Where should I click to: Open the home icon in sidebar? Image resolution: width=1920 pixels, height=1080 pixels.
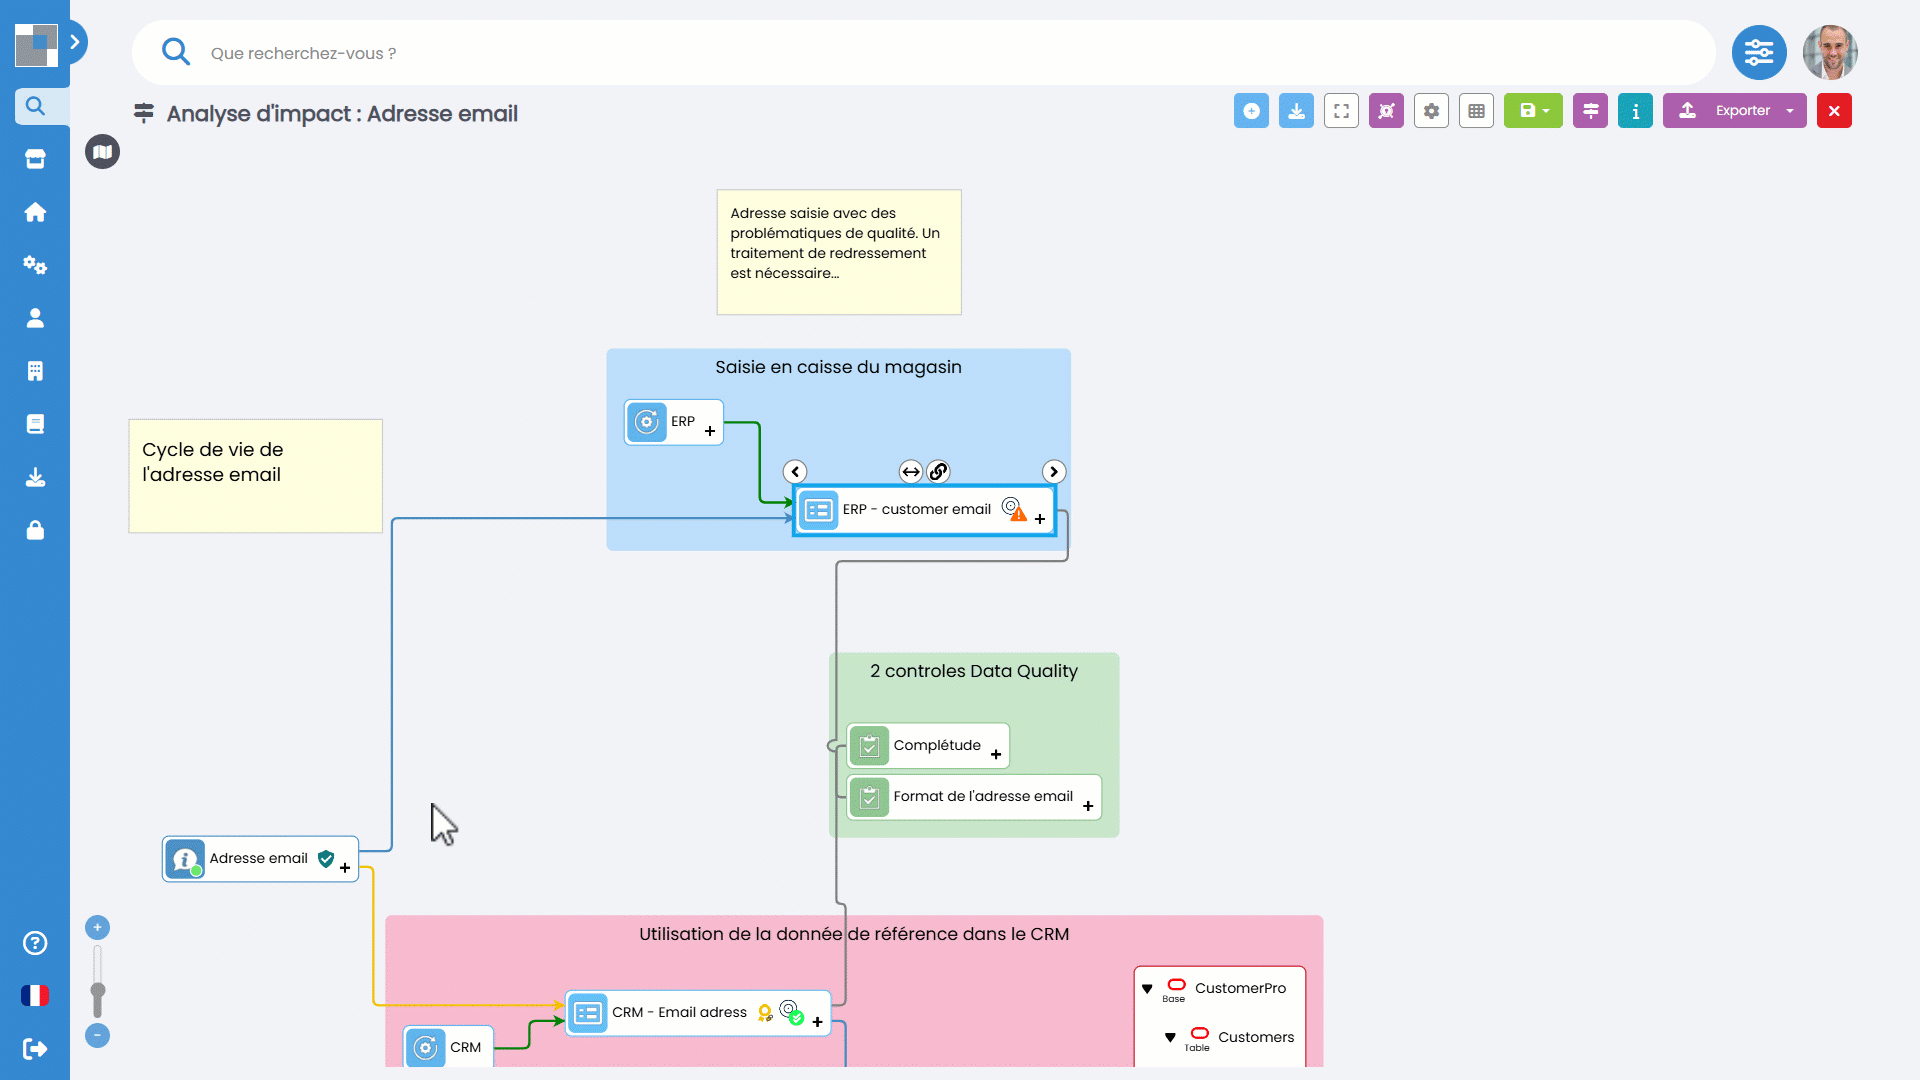35,212
